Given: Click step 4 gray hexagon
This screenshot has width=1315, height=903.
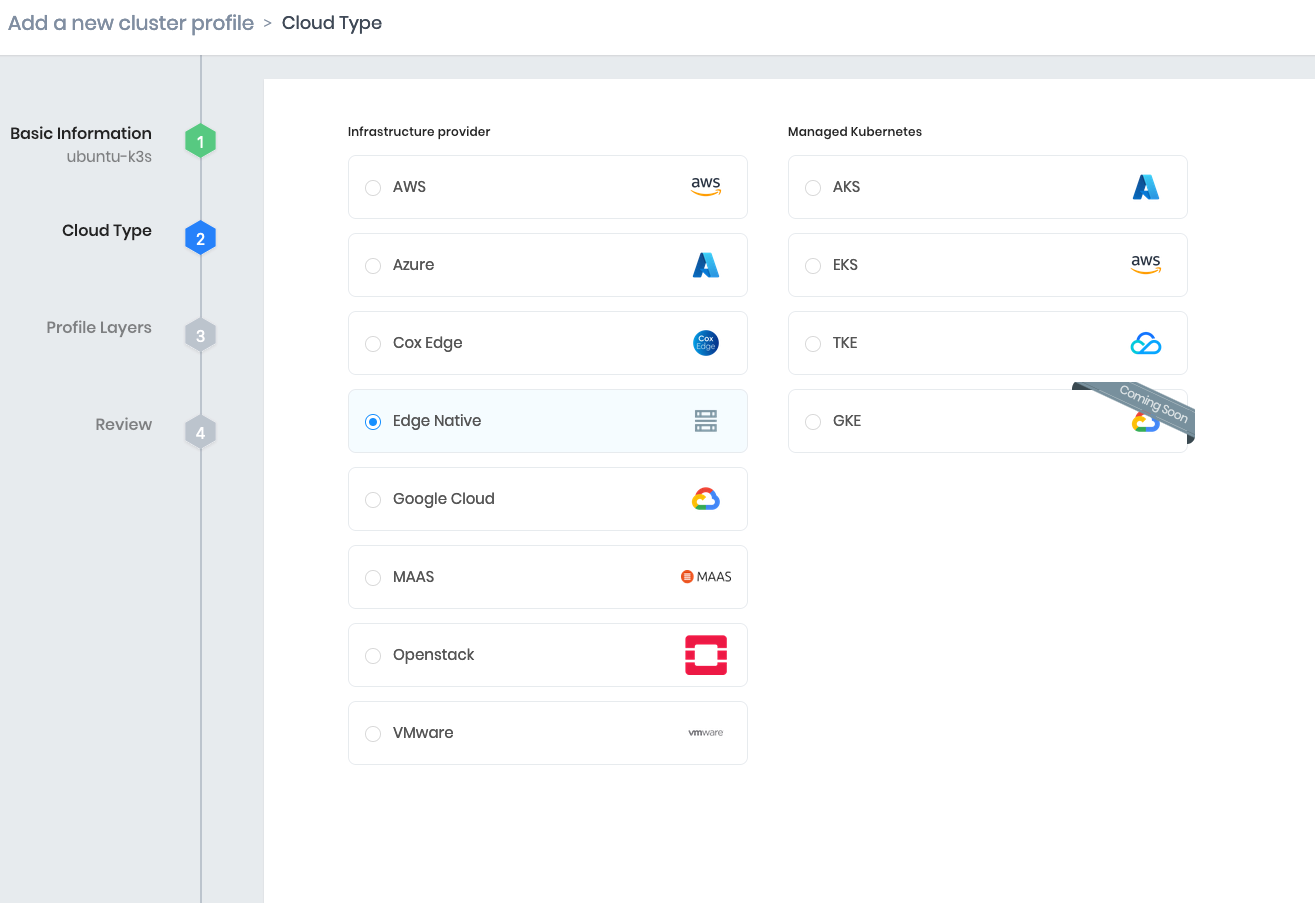Looking at the screenshot, I should tap(200, 433).
